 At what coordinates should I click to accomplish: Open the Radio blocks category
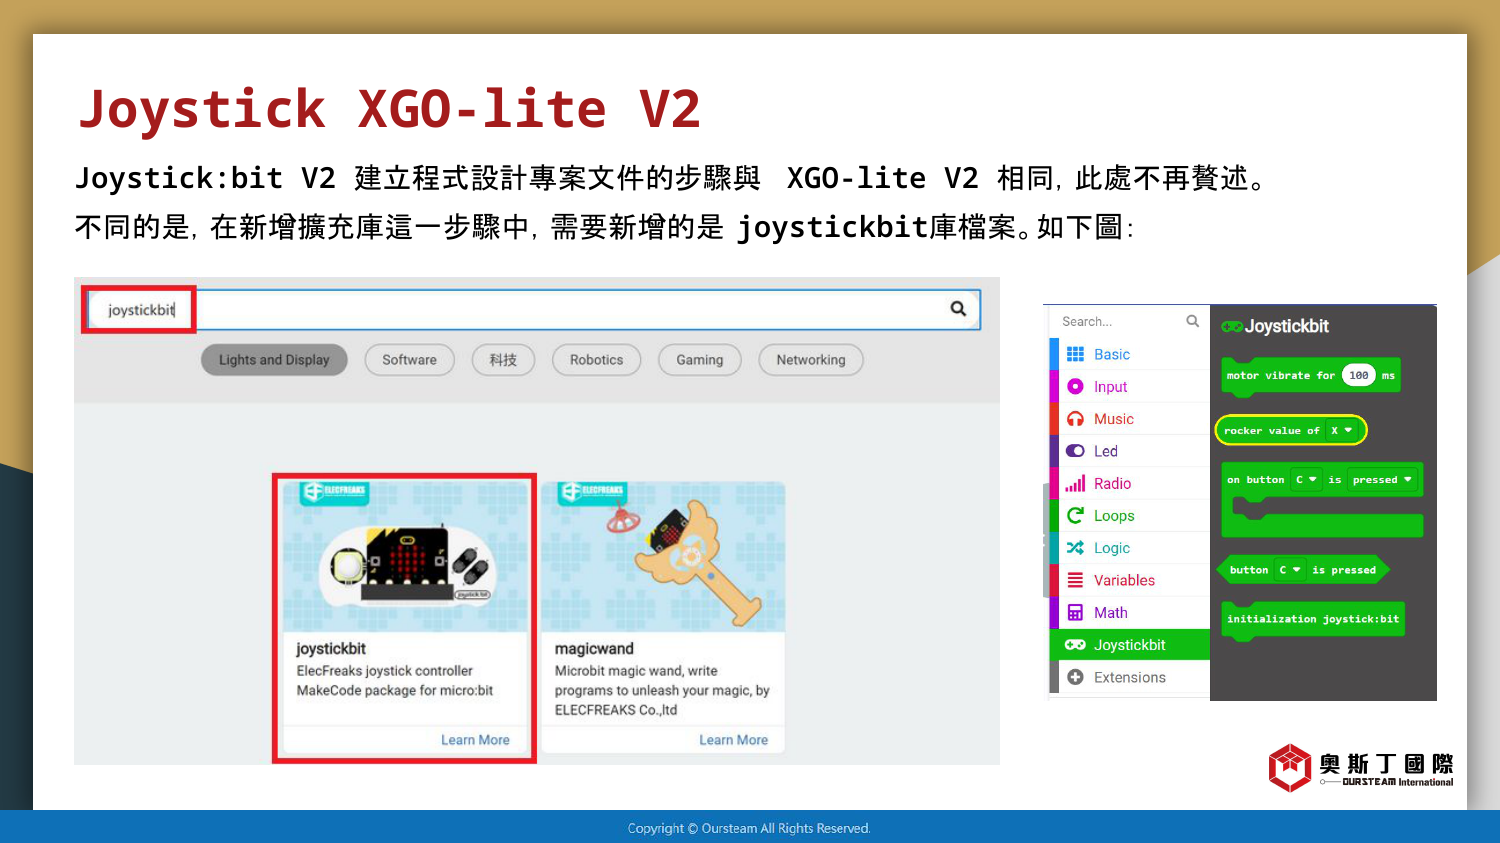click(1129, 483)
